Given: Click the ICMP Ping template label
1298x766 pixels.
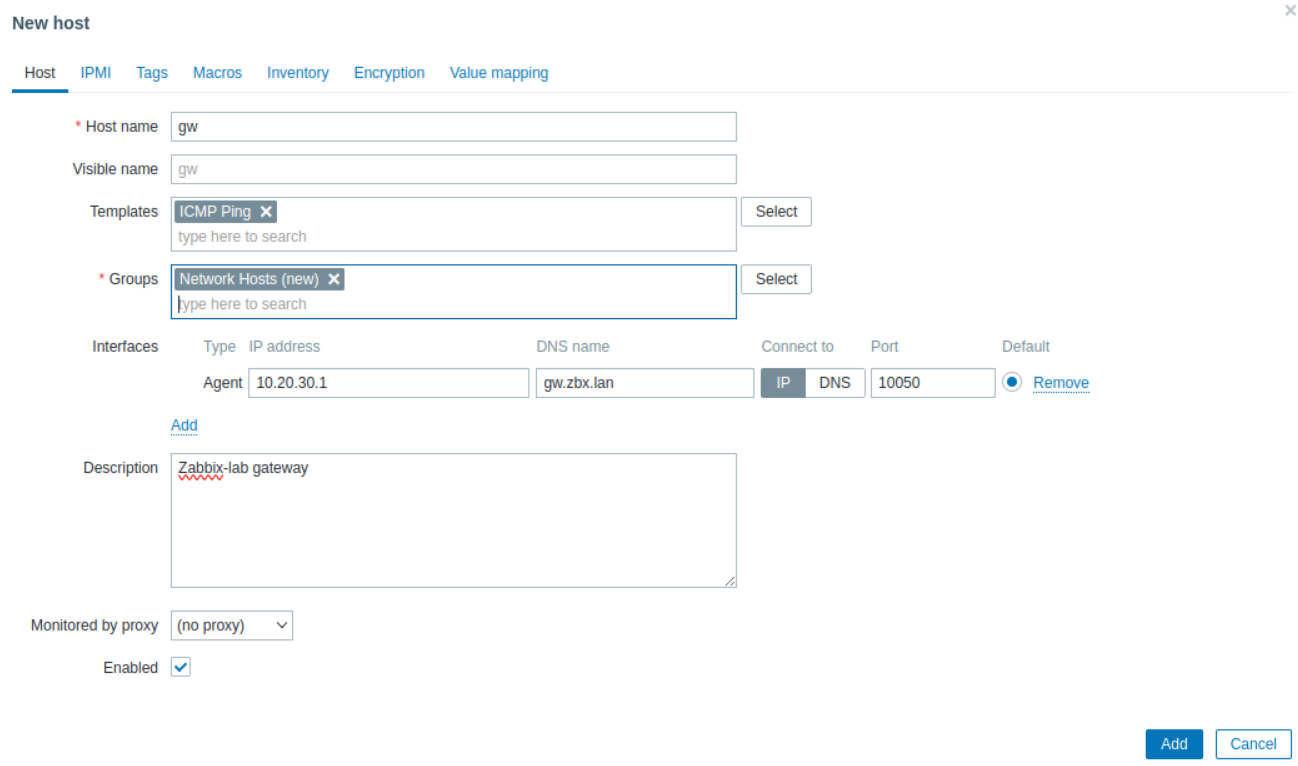Looking at the screenshot, I should pyautogui.click(x=215, y=211).
